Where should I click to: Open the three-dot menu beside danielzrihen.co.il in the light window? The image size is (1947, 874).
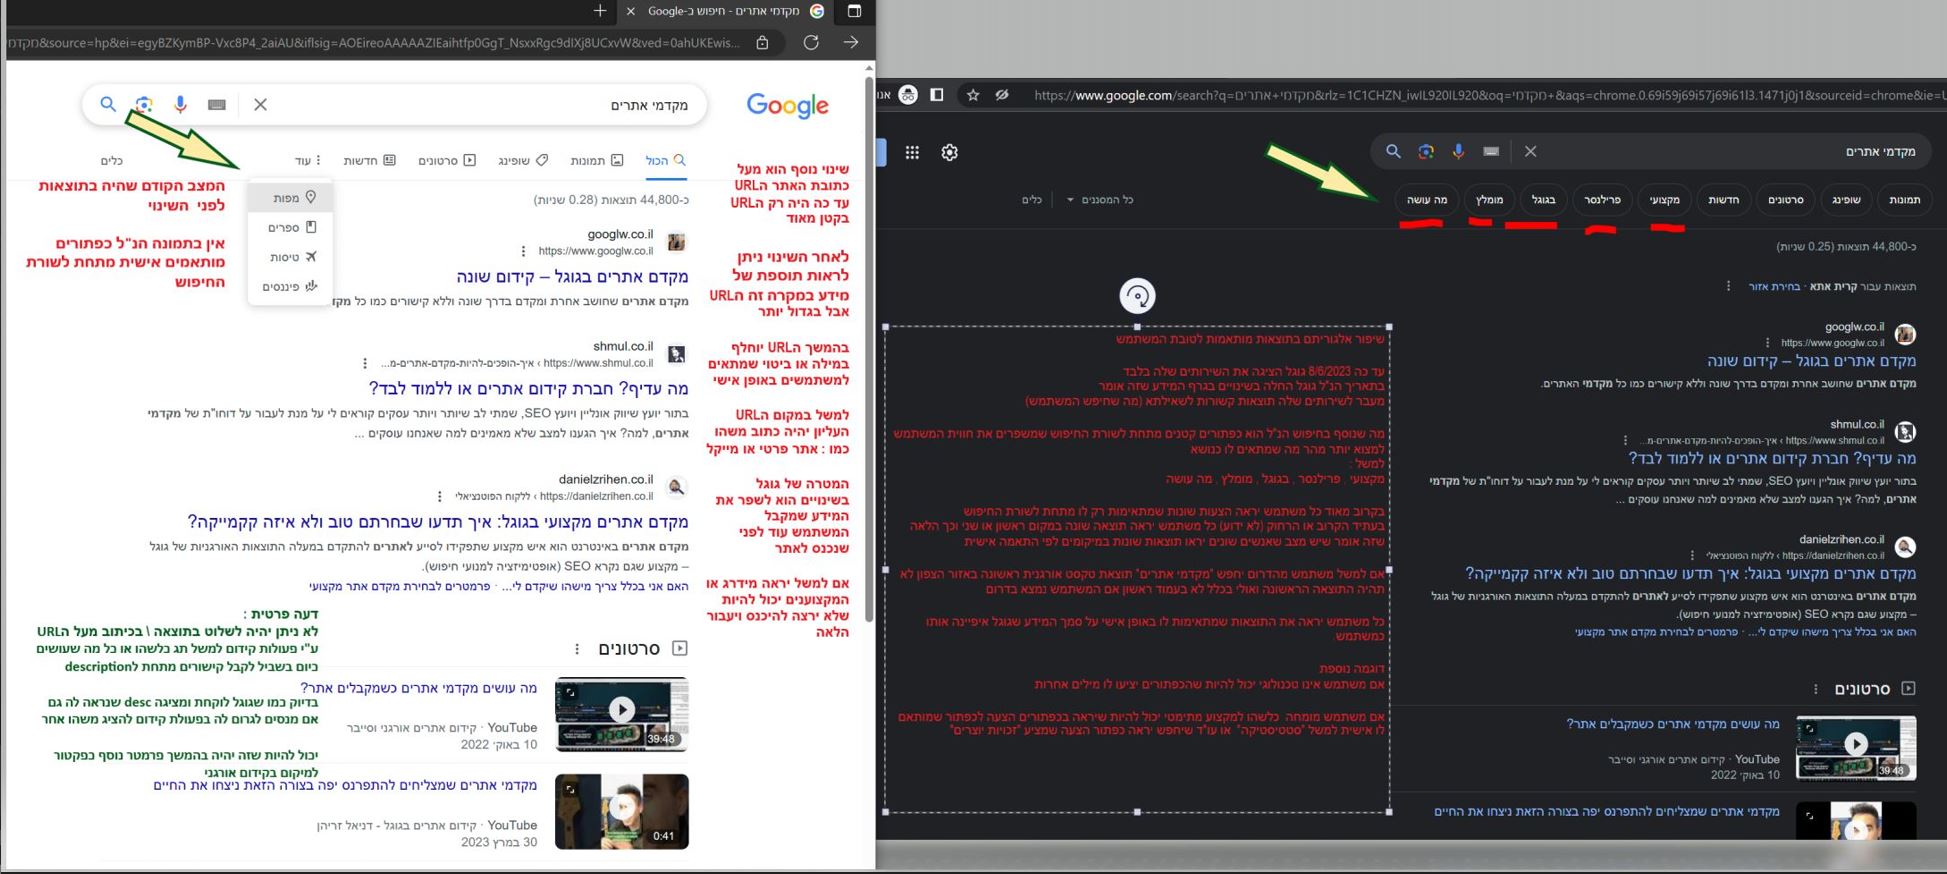click(x=440, y=496)
